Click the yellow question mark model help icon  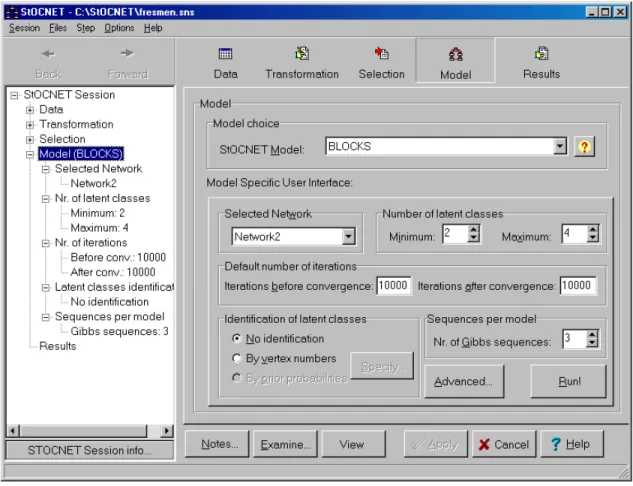584,147
